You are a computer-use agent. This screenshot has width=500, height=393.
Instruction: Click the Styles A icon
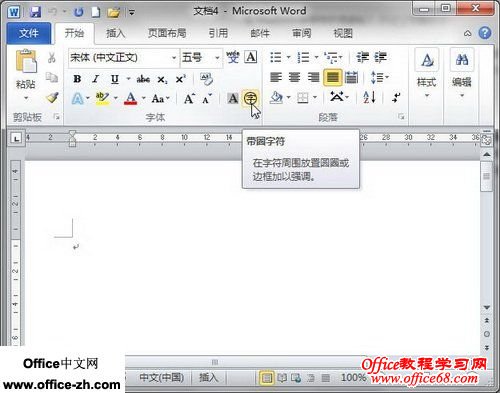click(427, 60)
